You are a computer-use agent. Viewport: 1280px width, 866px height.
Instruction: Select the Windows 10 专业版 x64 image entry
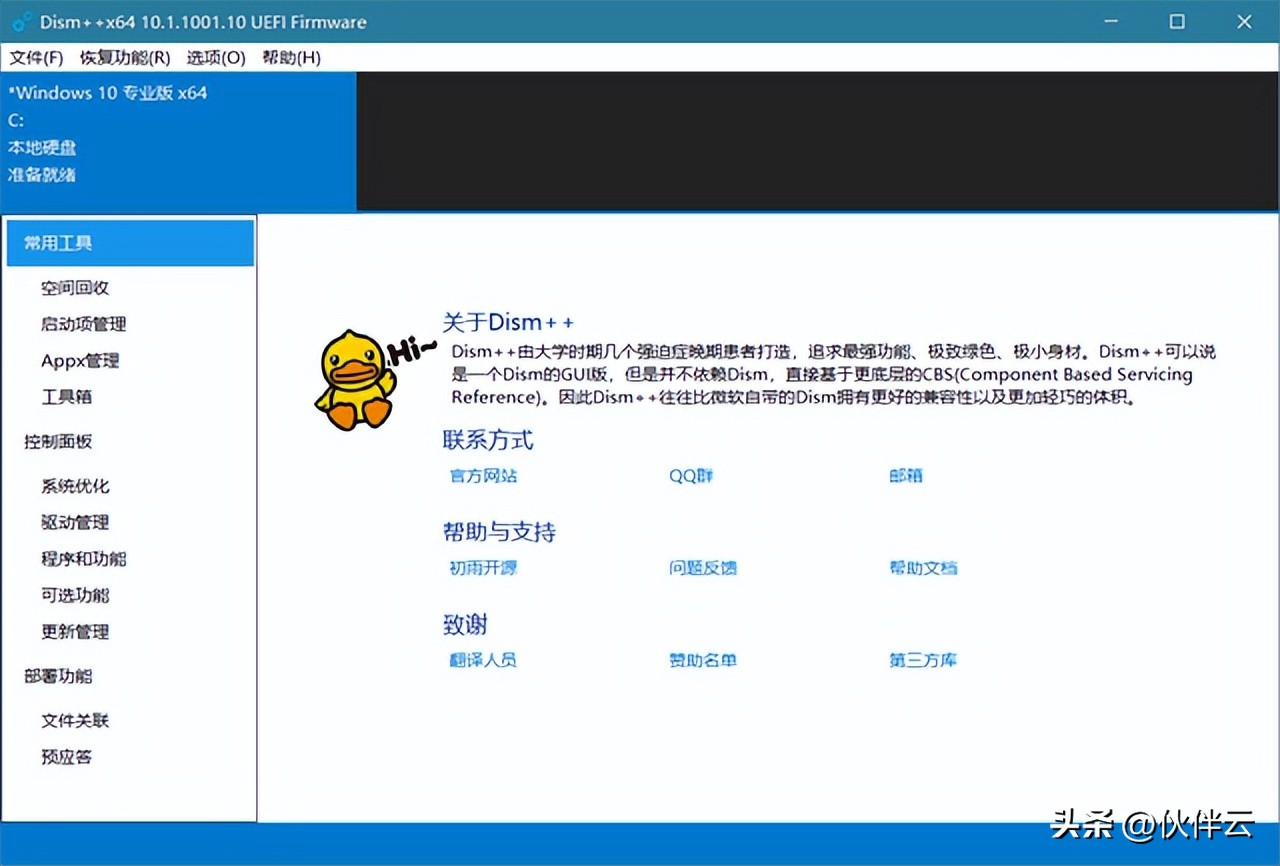(107, 92)
